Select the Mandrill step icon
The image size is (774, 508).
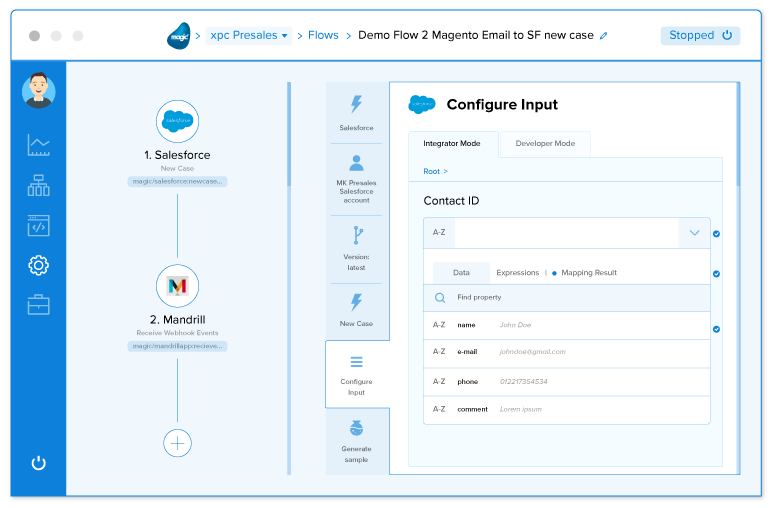click(177, 286)
